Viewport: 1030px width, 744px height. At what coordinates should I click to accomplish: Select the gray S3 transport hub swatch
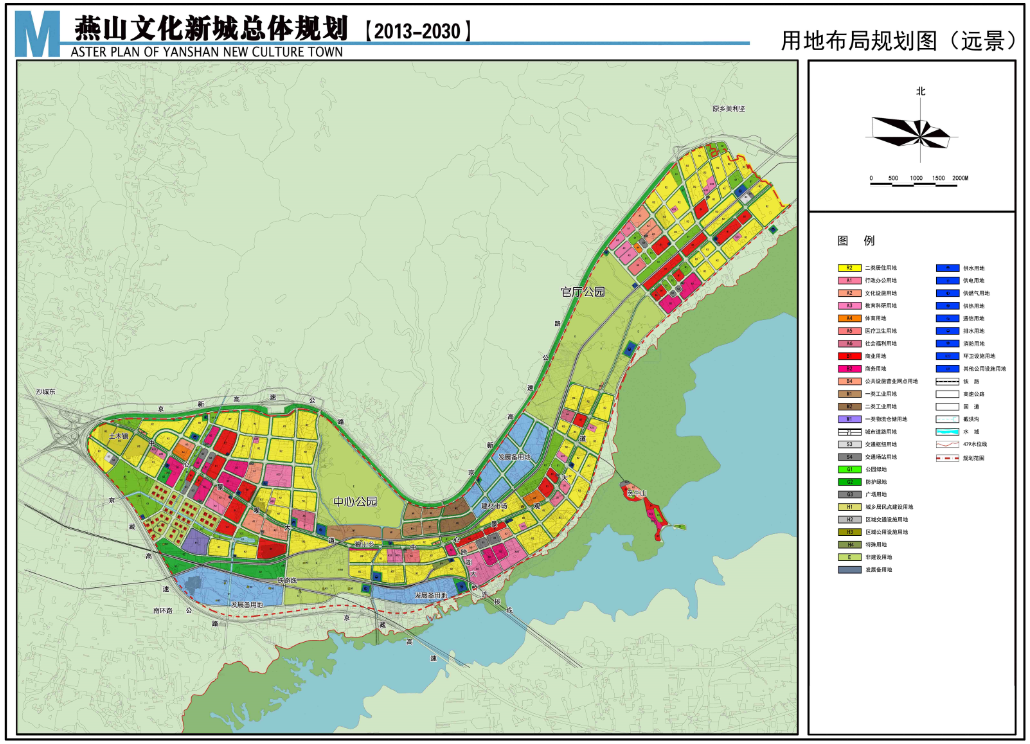(849, 444)
